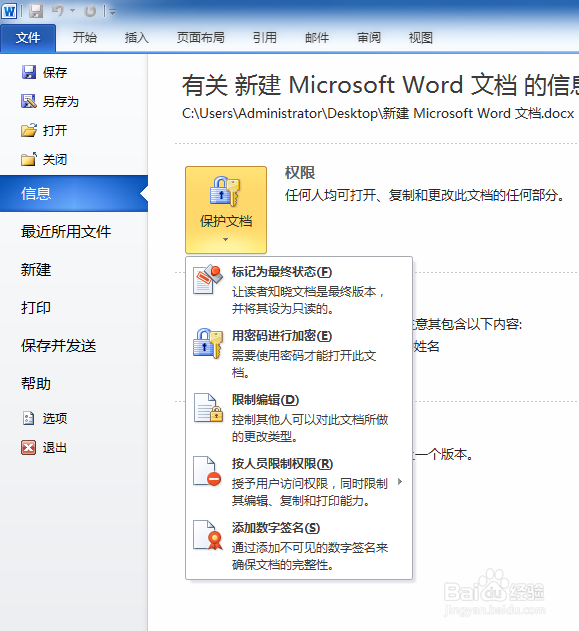This screenshot has width=579, height=631.
Task: Click the 另存为 label in sidebar
Action: coord(61,101)
